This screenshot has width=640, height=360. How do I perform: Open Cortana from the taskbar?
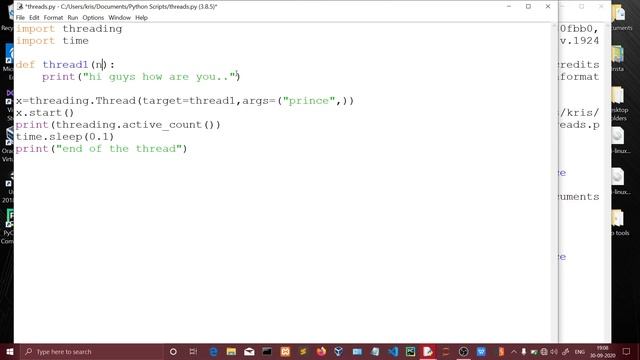[x=173, y=351]
